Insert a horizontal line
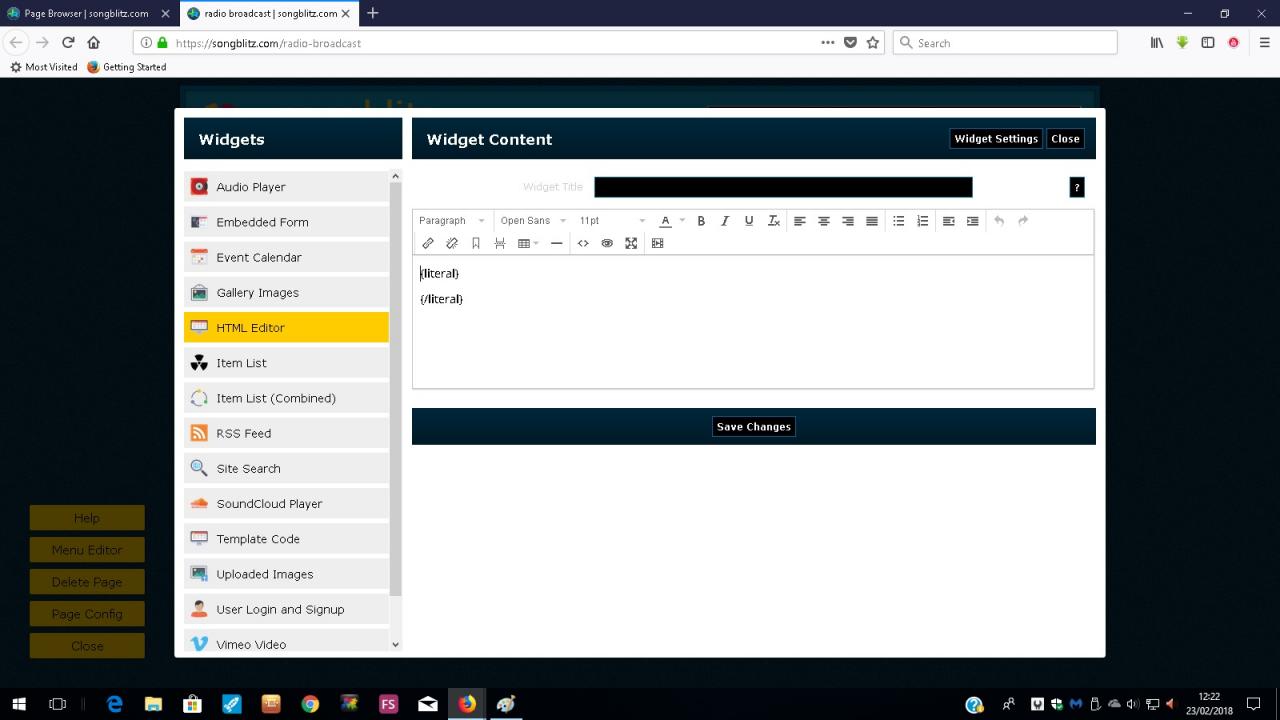Image resolution: width=1280 pixels, height=720 pixels. coord(557,243)
